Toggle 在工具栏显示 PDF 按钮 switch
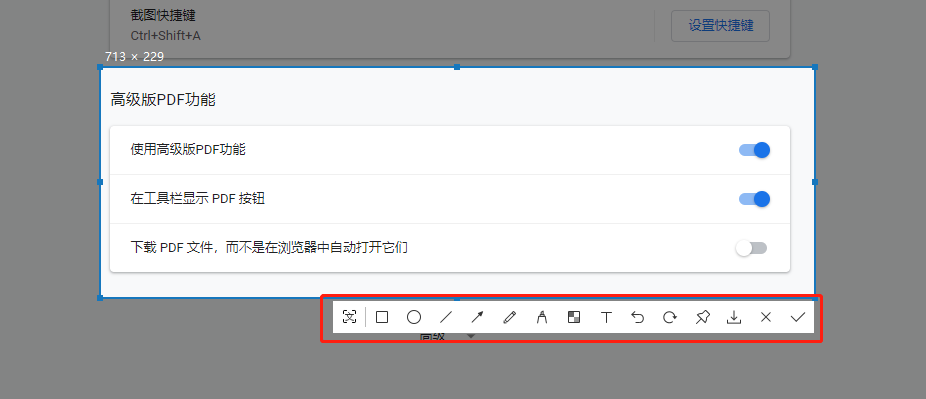The width and height of the screenshot is (926, 399). click(754, 199)
